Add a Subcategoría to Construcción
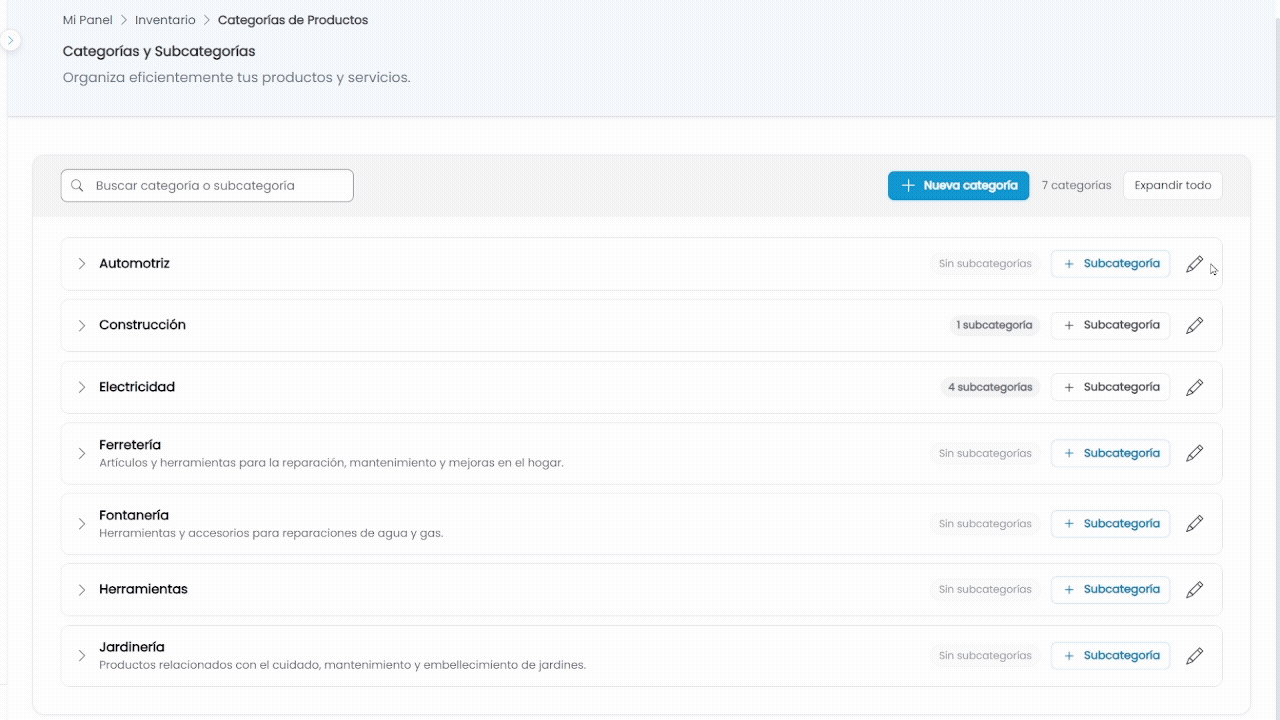This screenshot has width=1280, height=720. tap(1110, 325)
